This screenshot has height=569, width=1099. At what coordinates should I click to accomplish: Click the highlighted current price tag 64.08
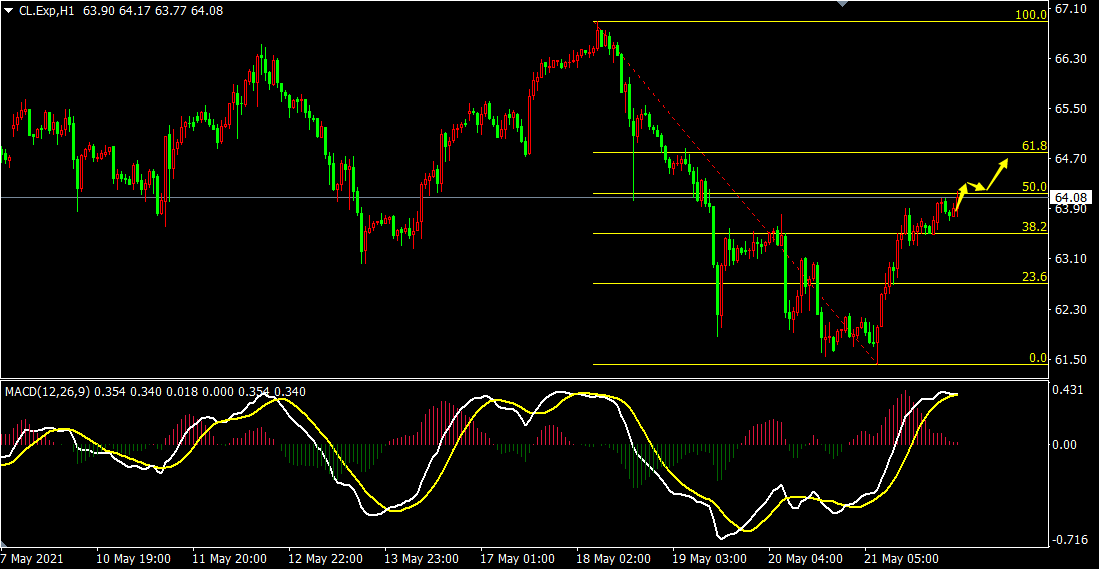point(1070,197)
